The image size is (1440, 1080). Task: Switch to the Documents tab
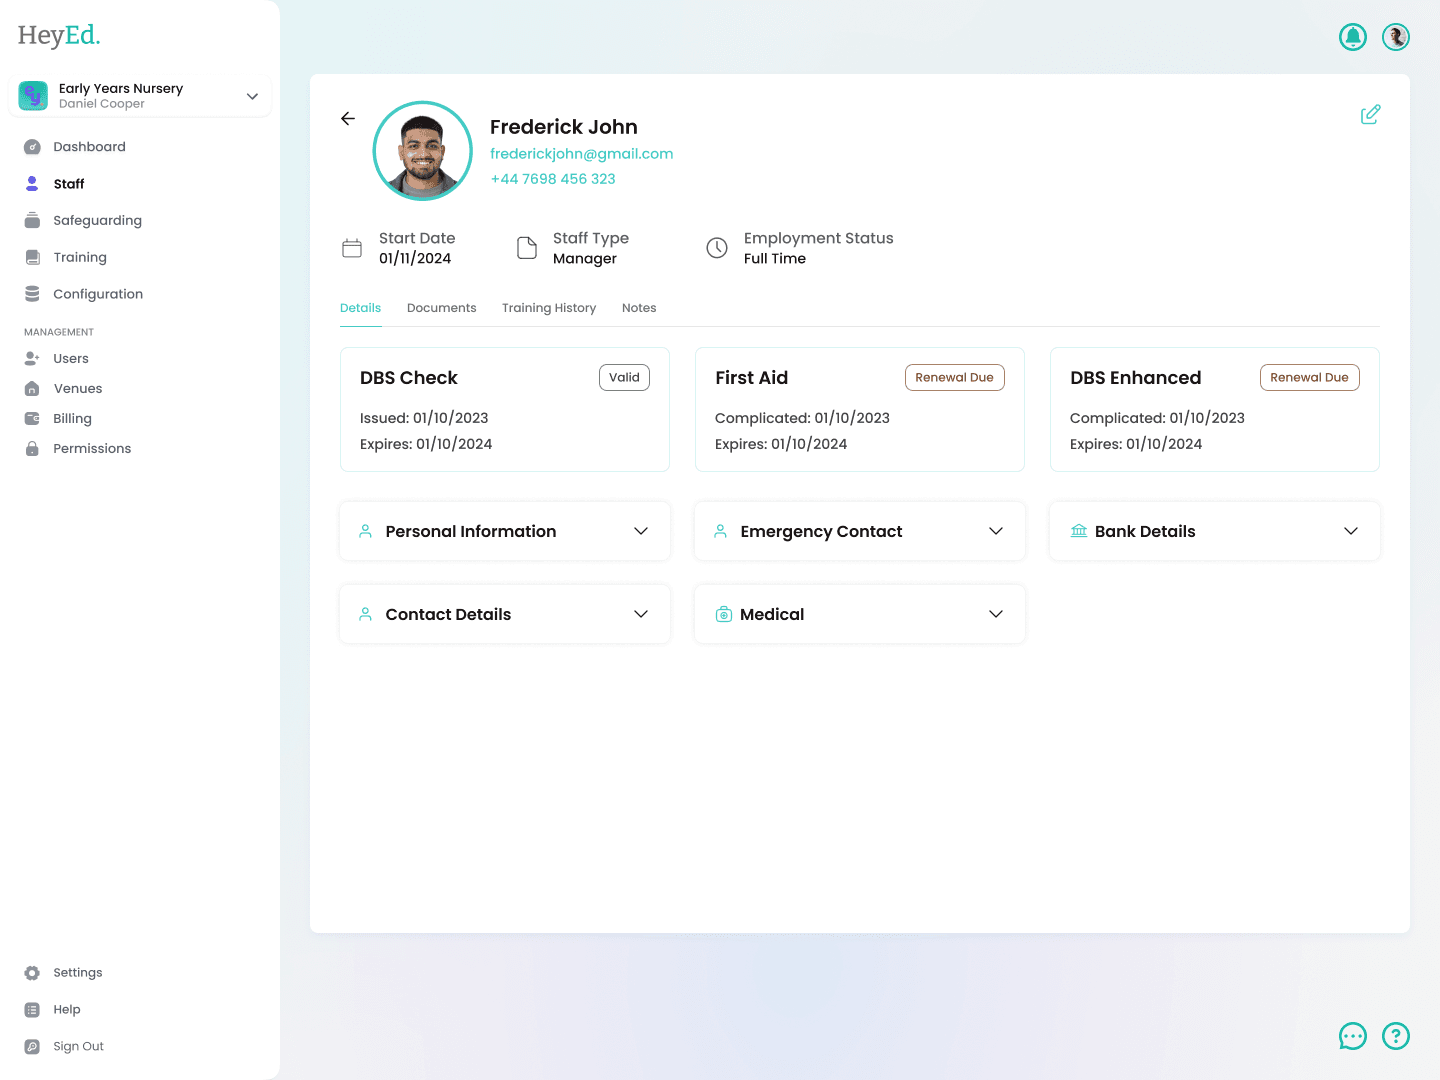[x=441, y=308]
